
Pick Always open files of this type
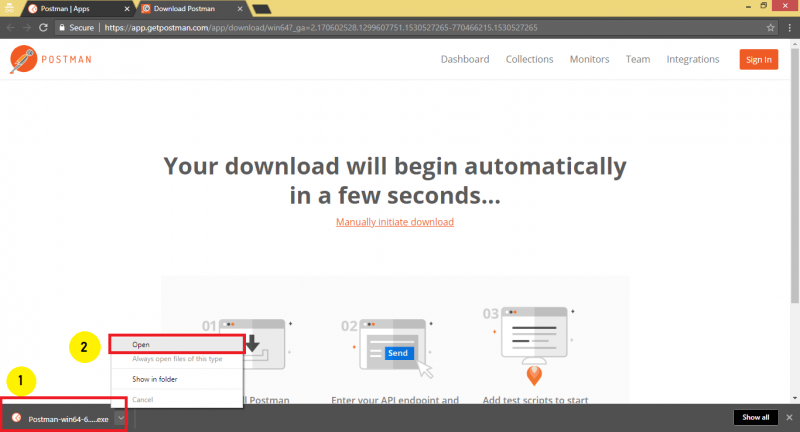tap(176, 357)
